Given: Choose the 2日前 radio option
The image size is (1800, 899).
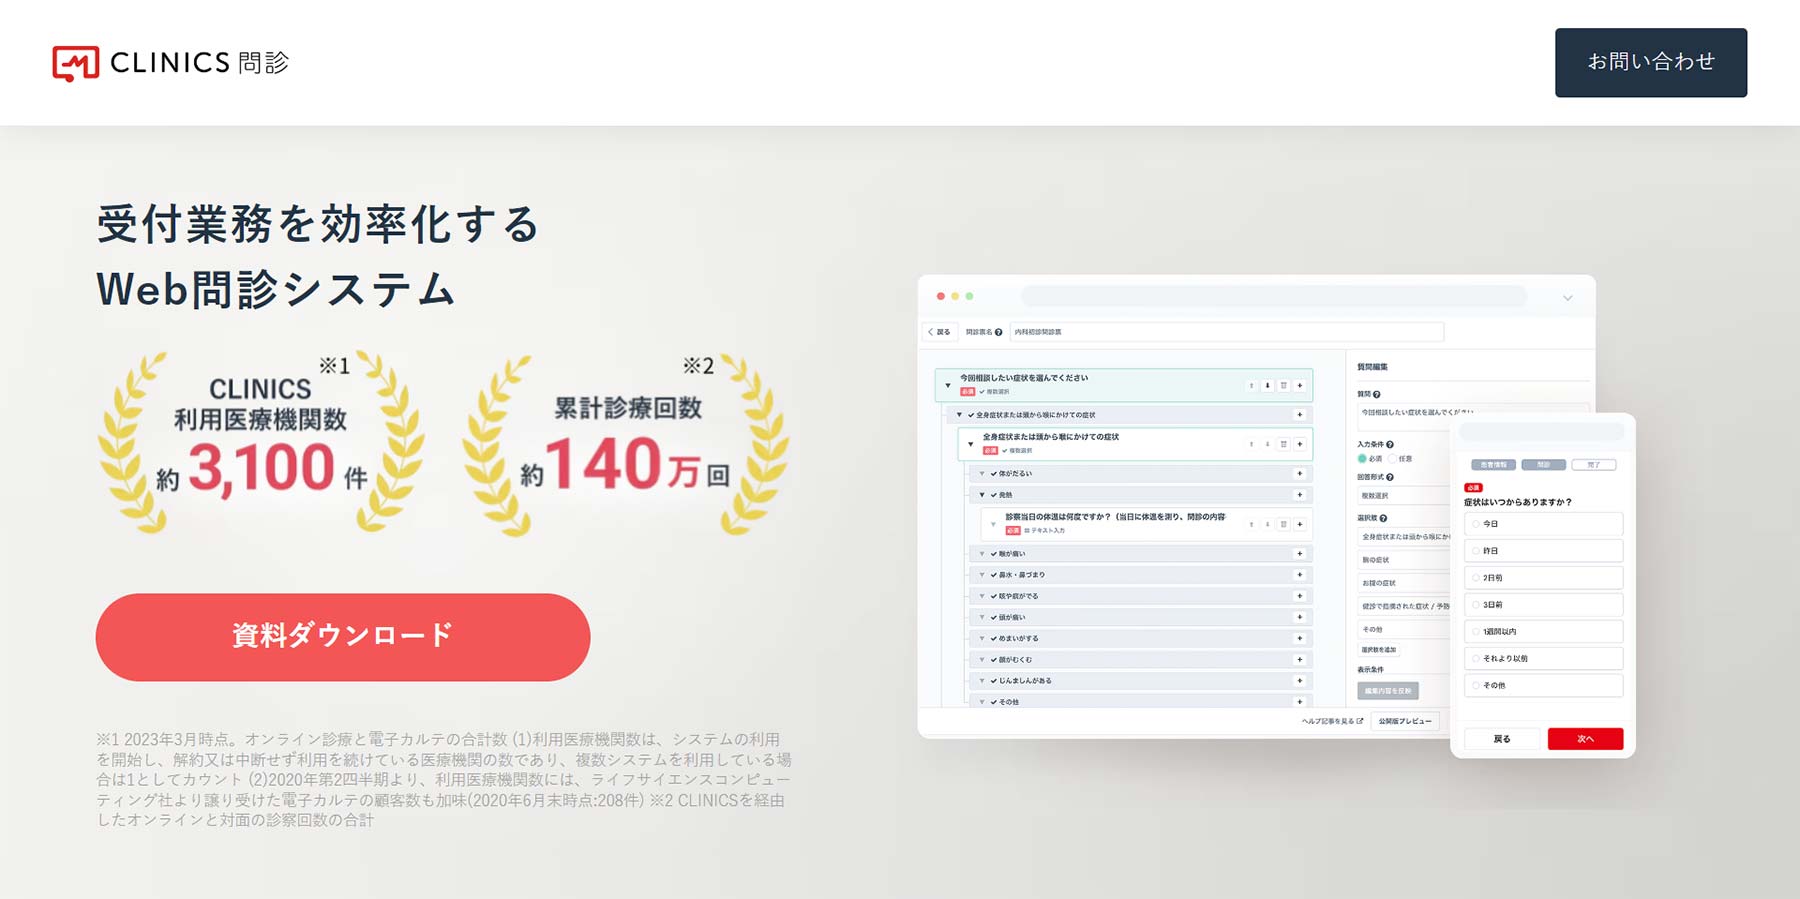Looking at the screenshot, I should point(1543,578).
